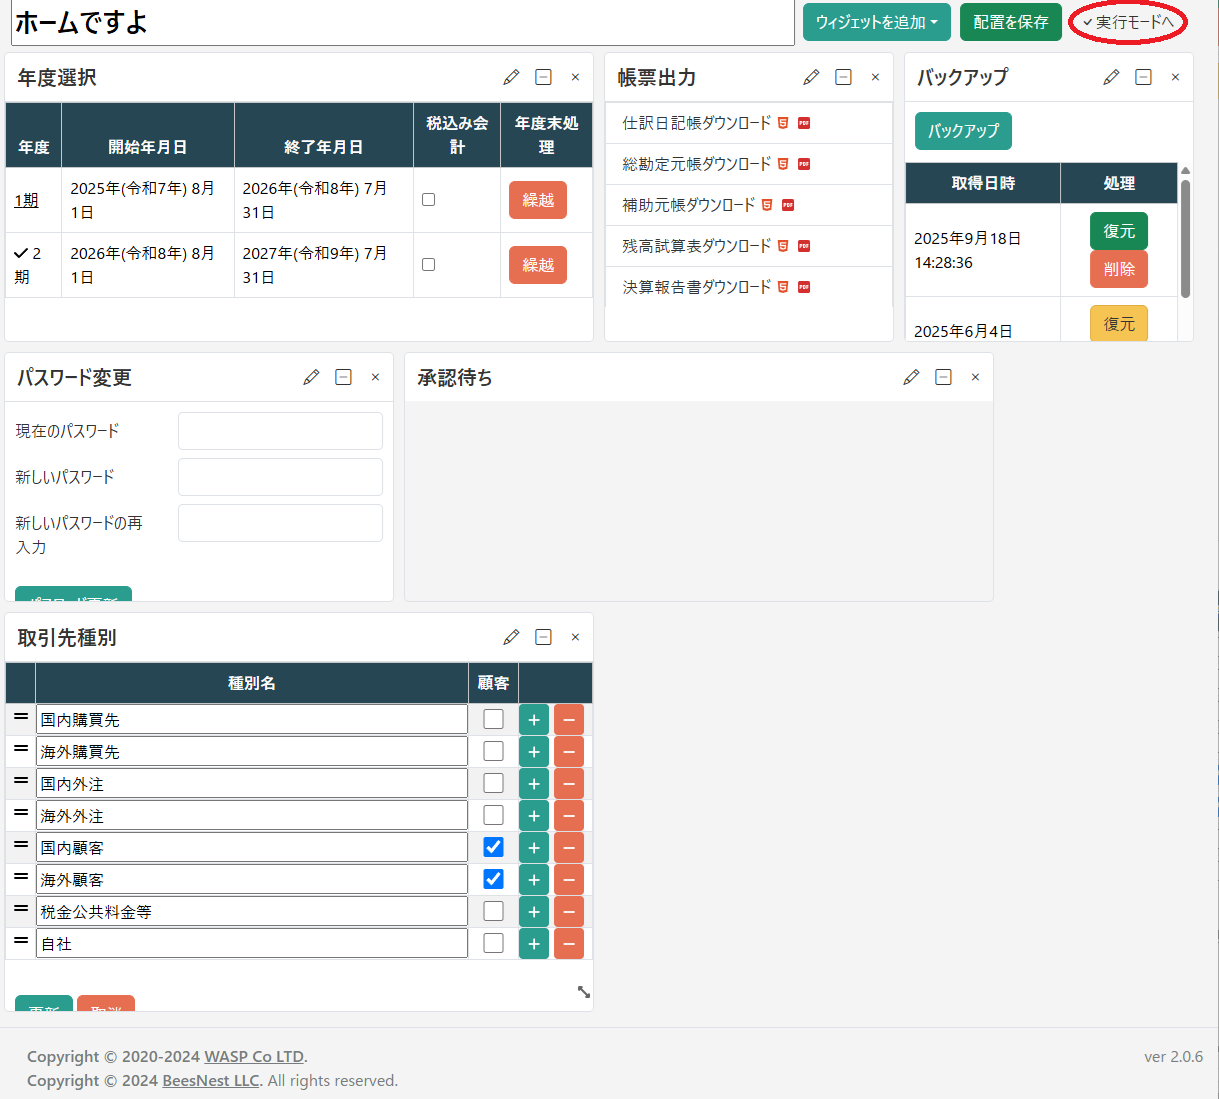
Task: Click the pencil edit icon on 帳票出力 widget
Action: 811,77
